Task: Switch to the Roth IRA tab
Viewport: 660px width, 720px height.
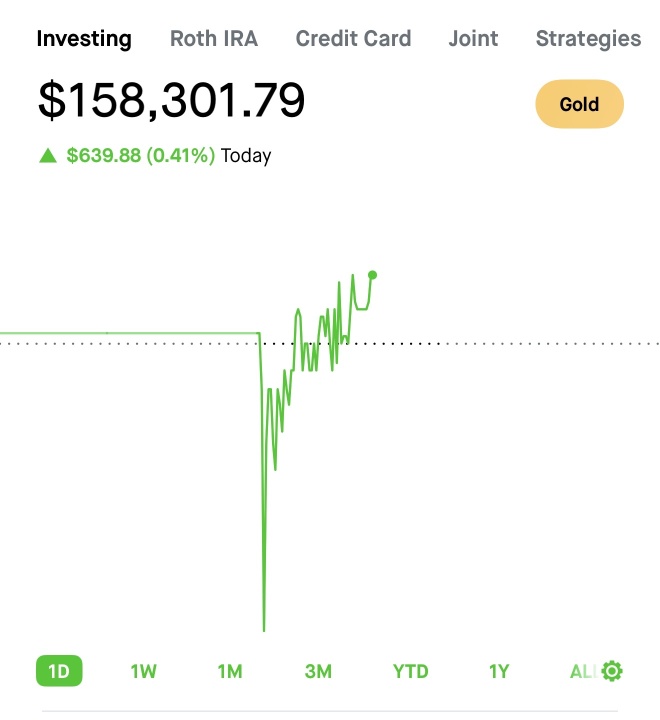Action: pos(214,39)
